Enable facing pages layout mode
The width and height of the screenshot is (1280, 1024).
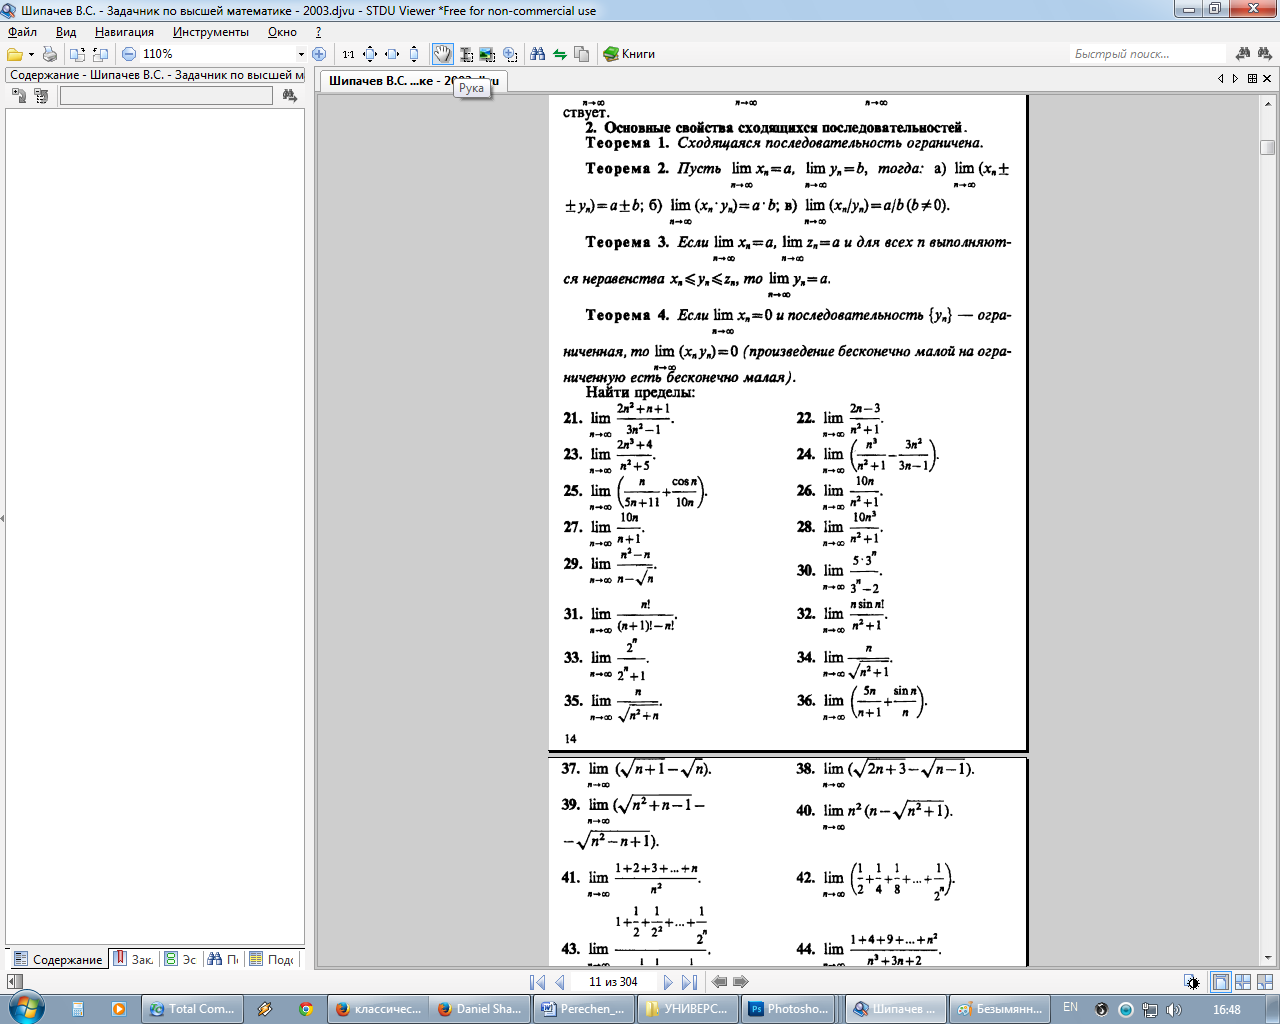coord(1265,982)
